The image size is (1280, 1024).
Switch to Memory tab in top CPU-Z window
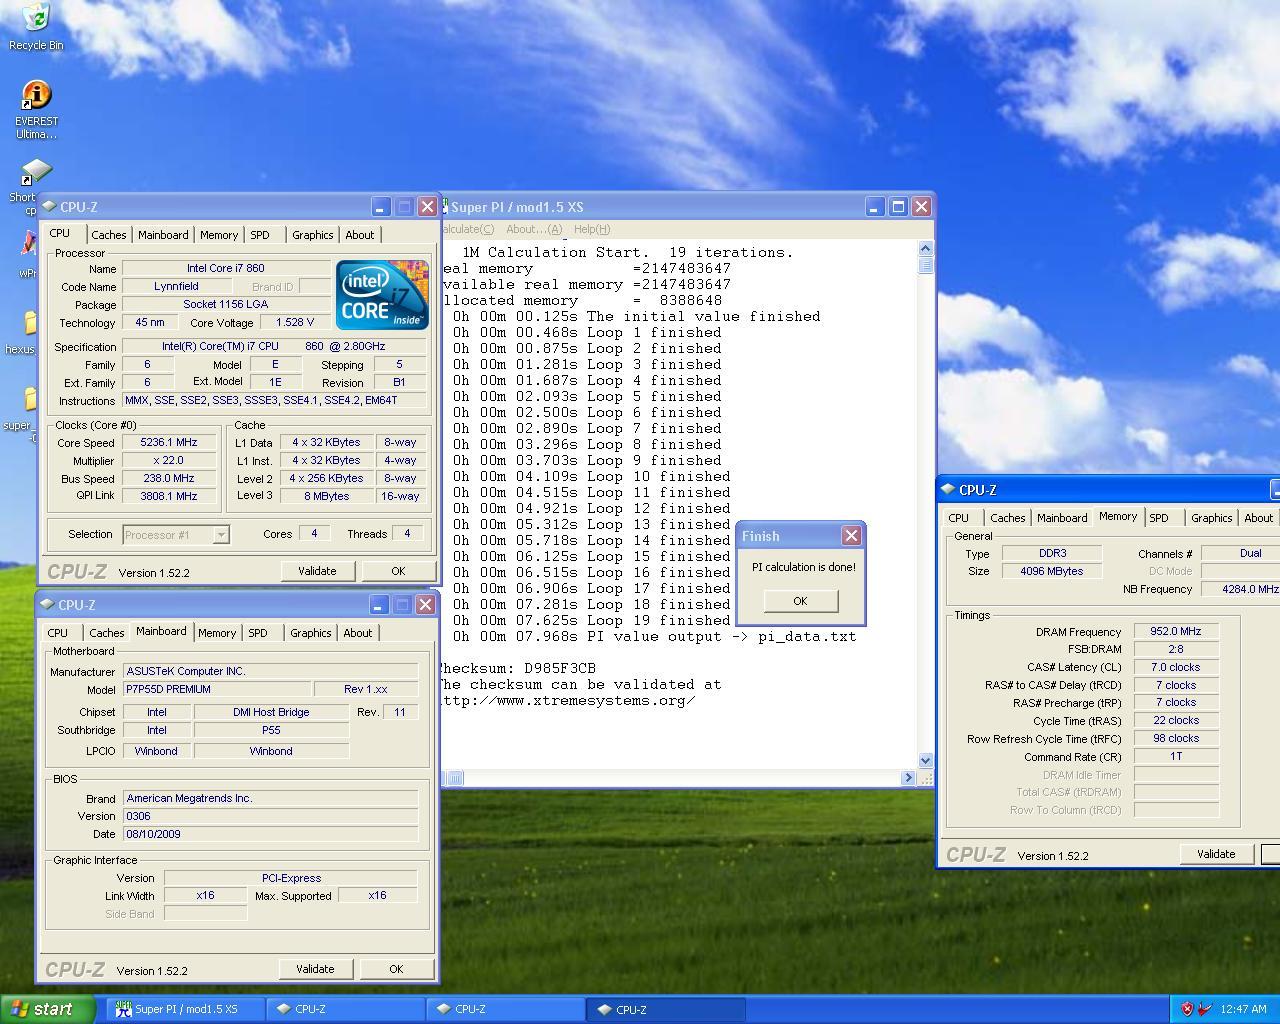coord(219,235)
